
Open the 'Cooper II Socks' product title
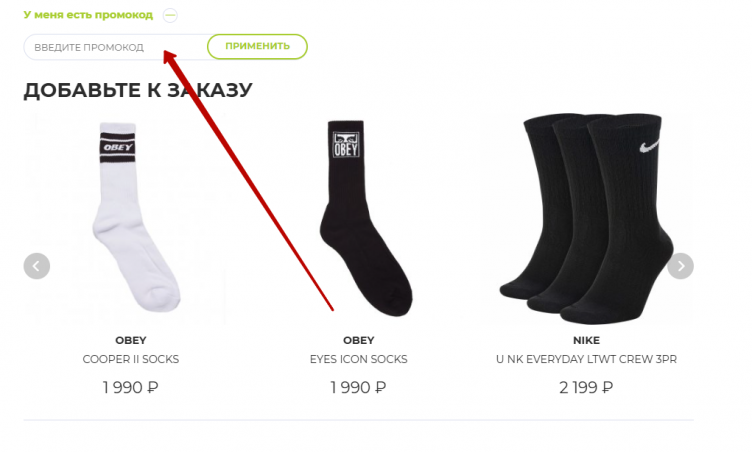pyautogui.click(x=130, y=359)
